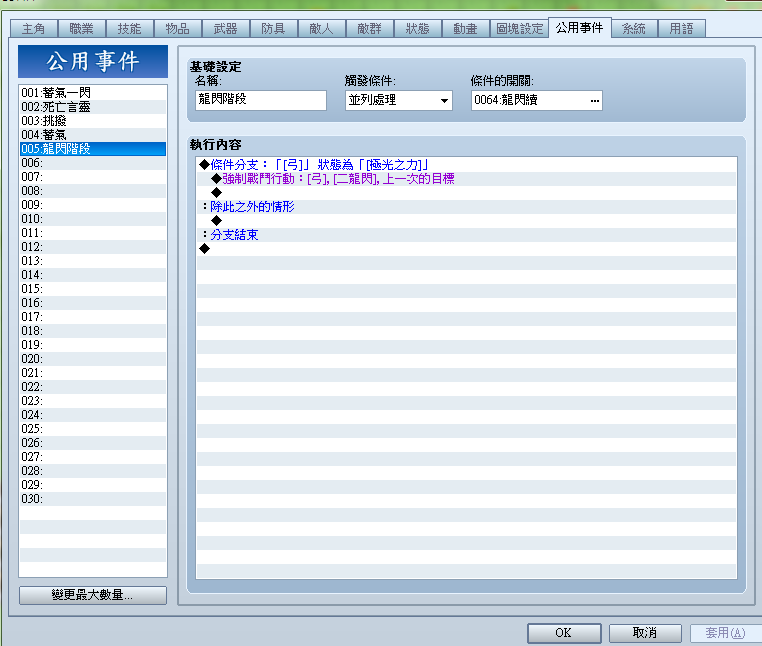
Task: Select empty event slot 010
Action: point(93,219)
